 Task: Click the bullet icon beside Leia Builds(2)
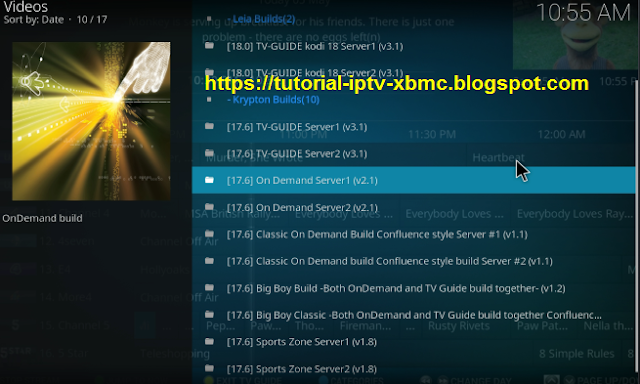(209, 18)
